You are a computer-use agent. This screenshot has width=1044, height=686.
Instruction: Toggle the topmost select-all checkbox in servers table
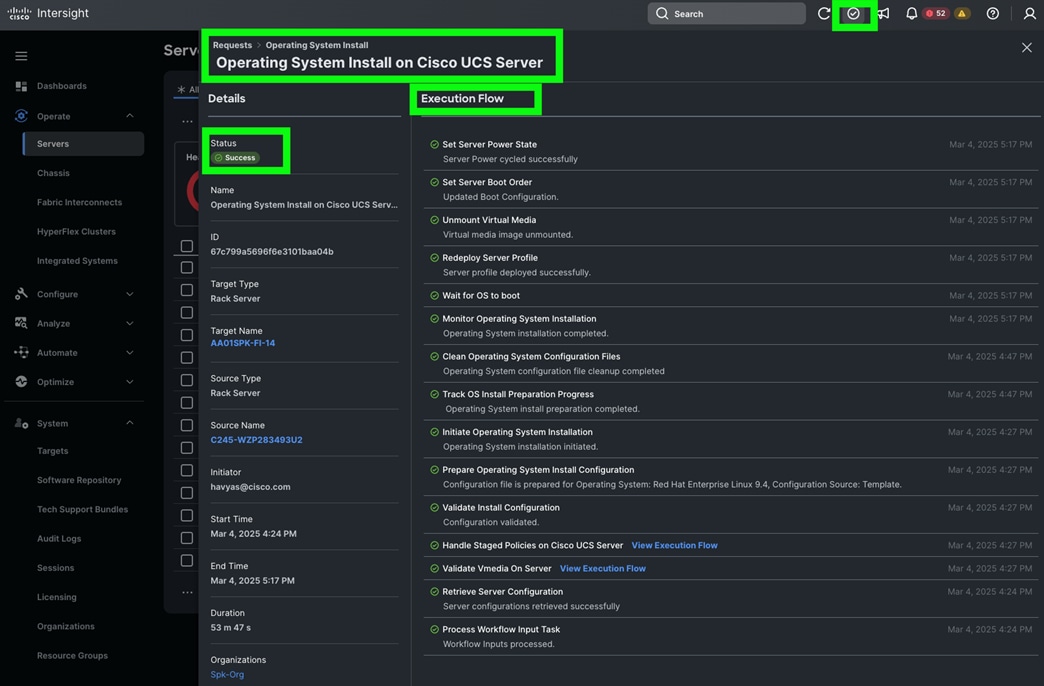point(187,246)
